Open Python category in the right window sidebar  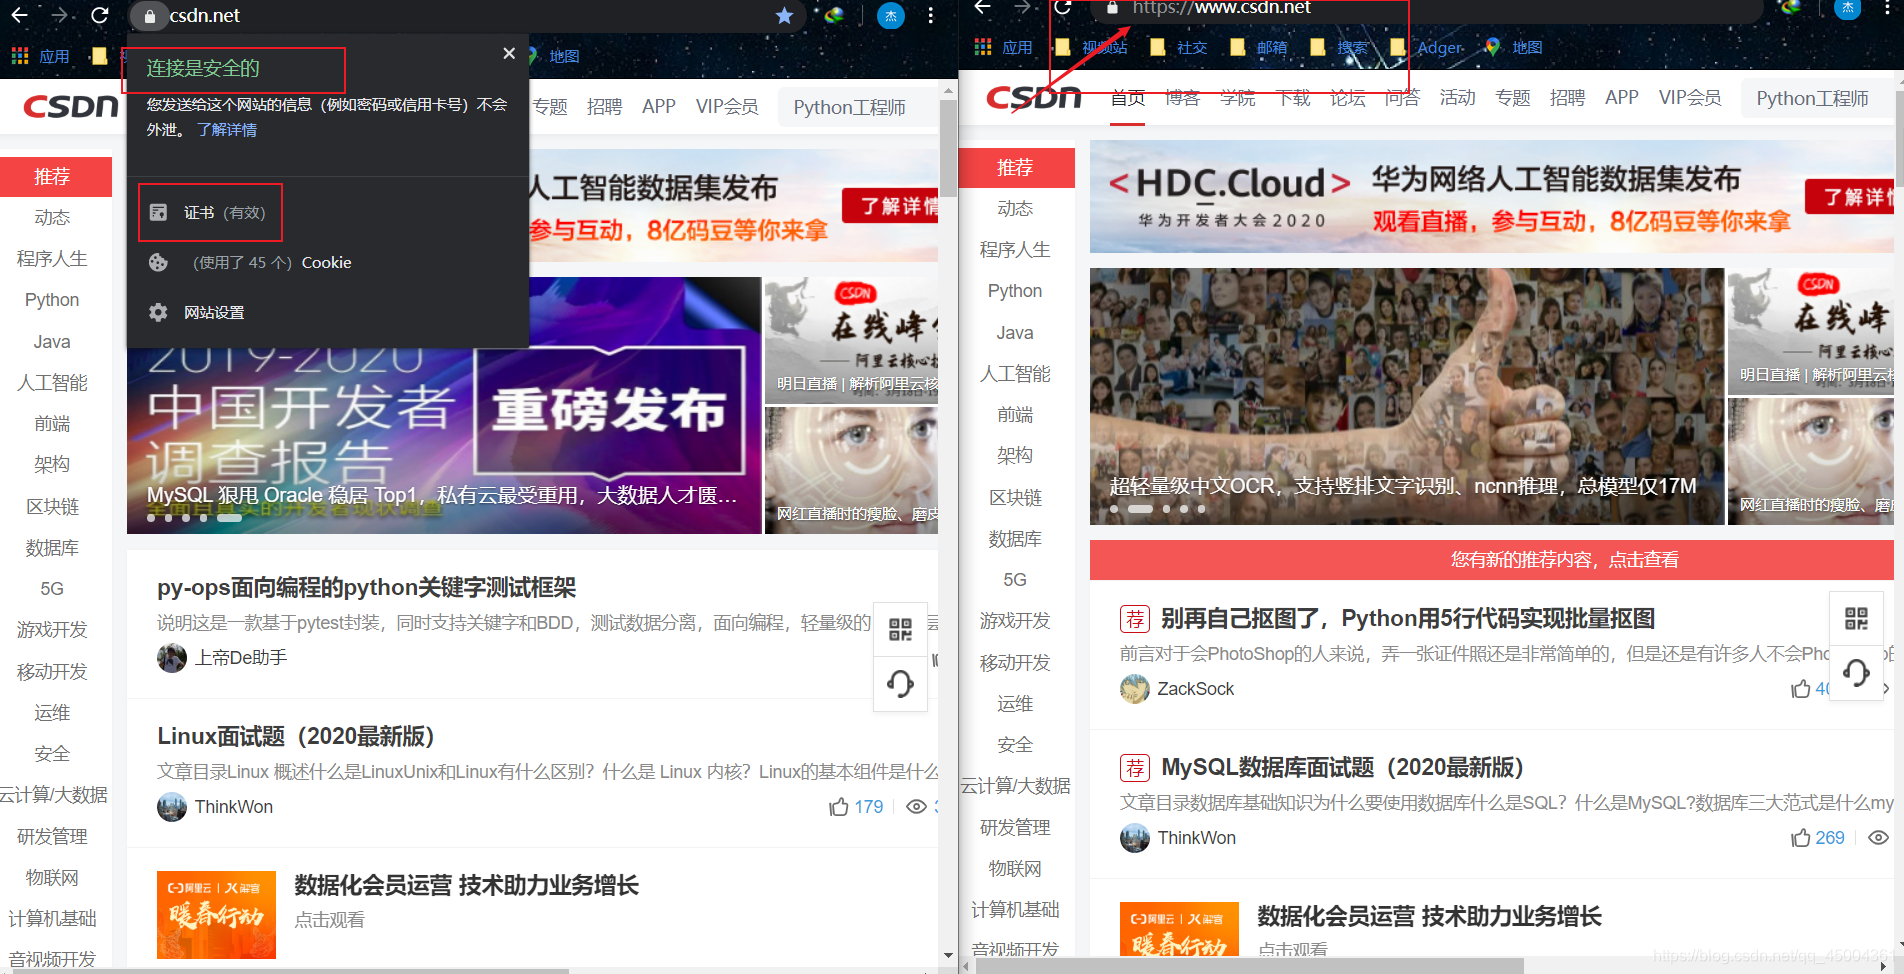pos(1015,291)
